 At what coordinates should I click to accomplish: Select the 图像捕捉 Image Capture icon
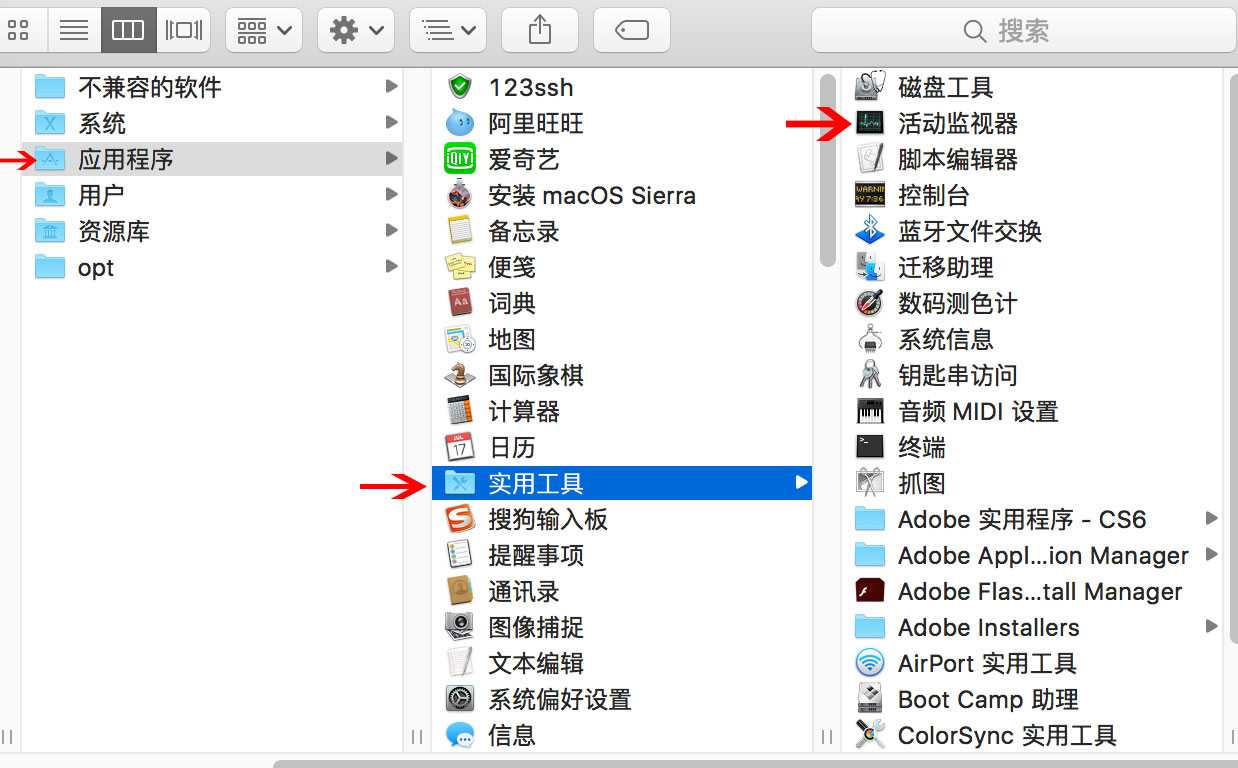point(460,627)
